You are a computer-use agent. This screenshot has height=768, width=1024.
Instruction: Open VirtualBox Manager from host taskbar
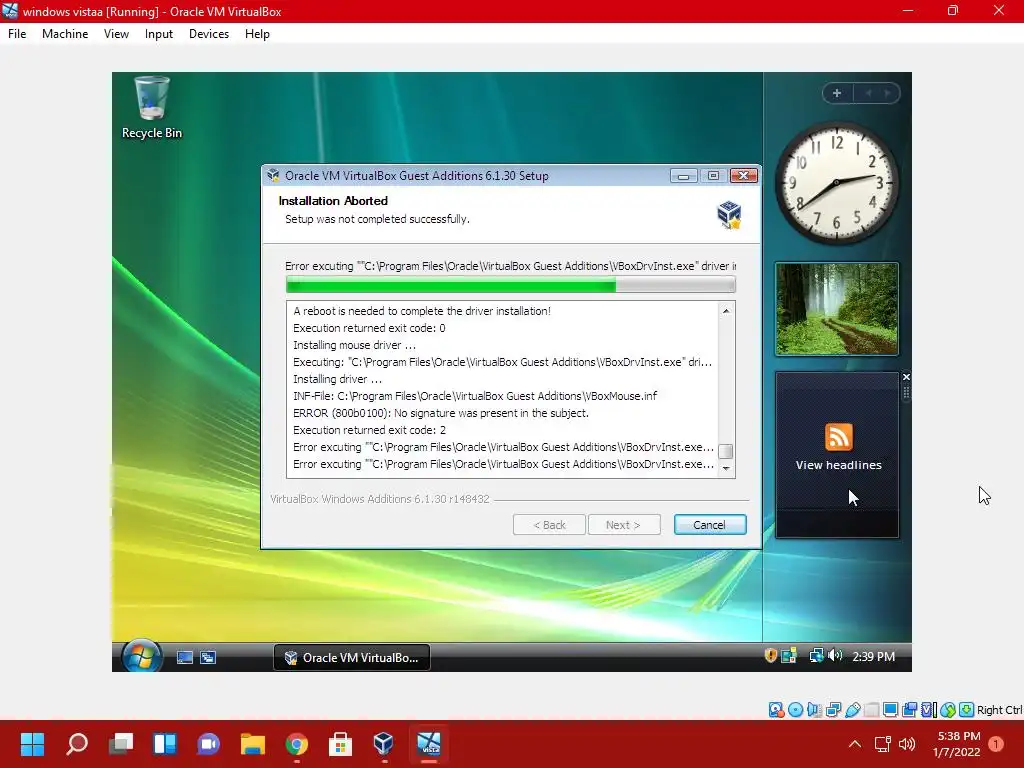(384, 744)
